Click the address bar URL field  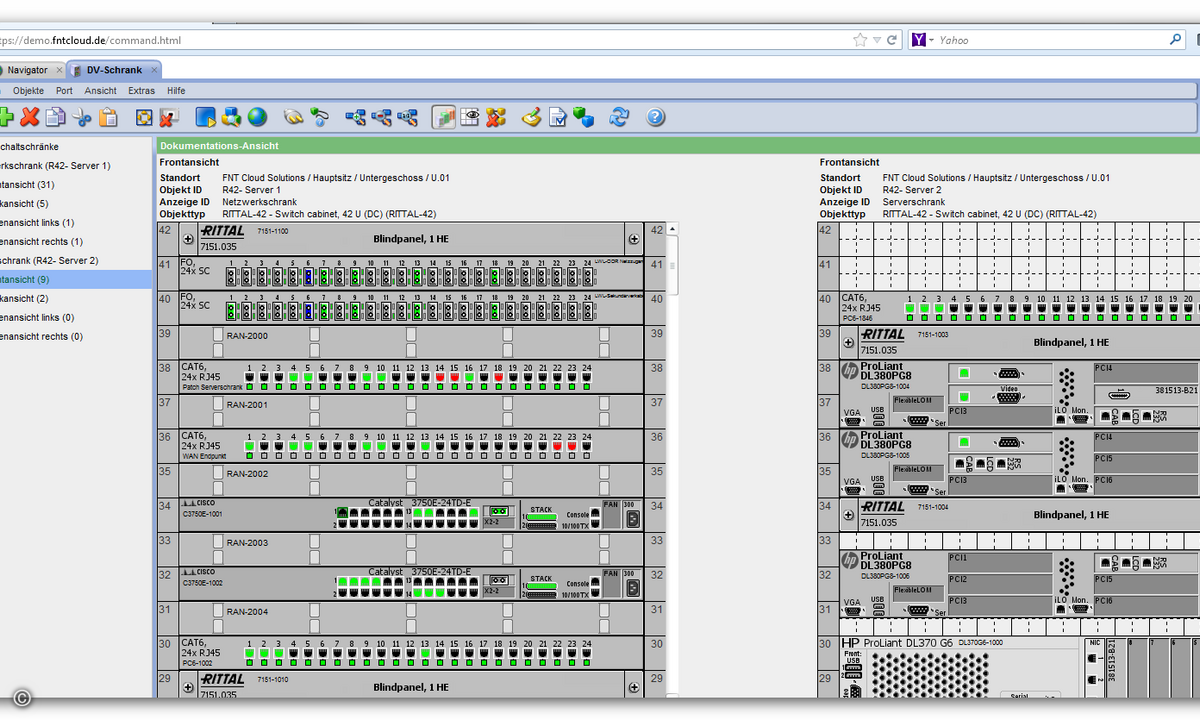click(425, 40)
